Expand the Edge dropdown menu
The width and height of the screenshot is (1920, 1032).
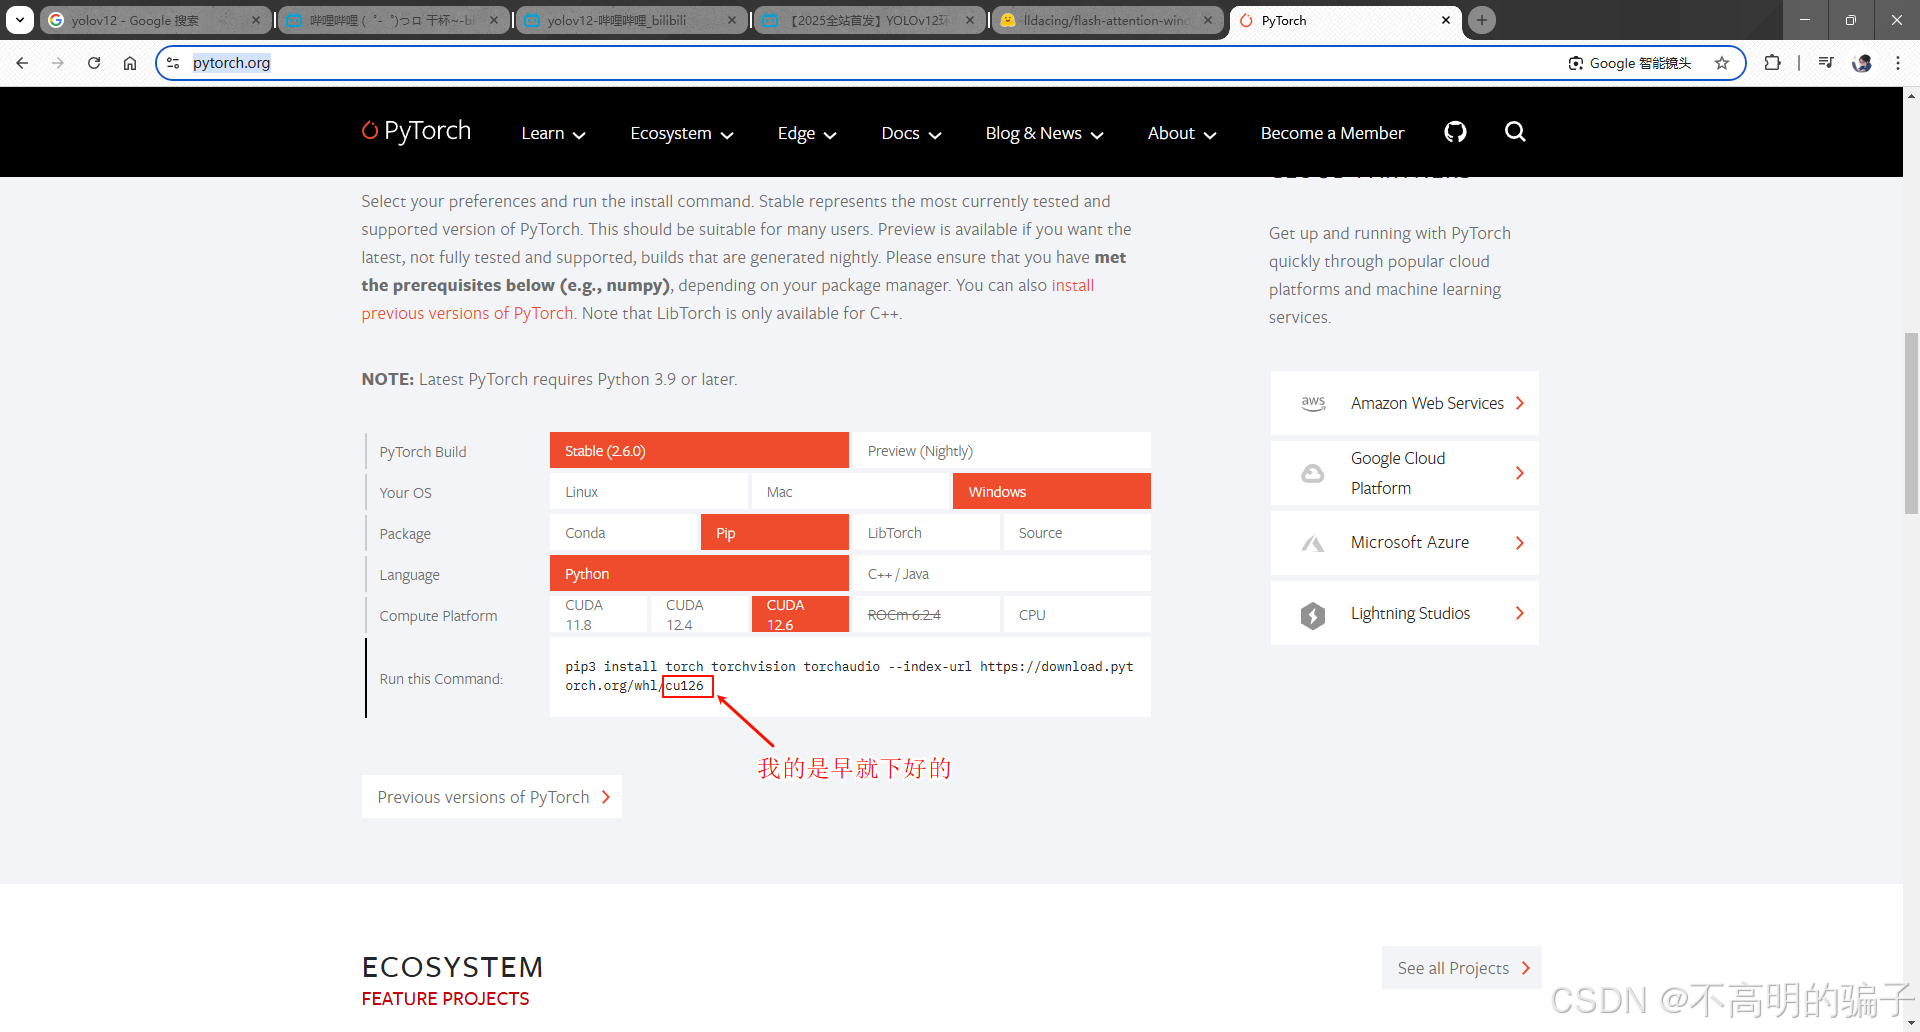807,133
